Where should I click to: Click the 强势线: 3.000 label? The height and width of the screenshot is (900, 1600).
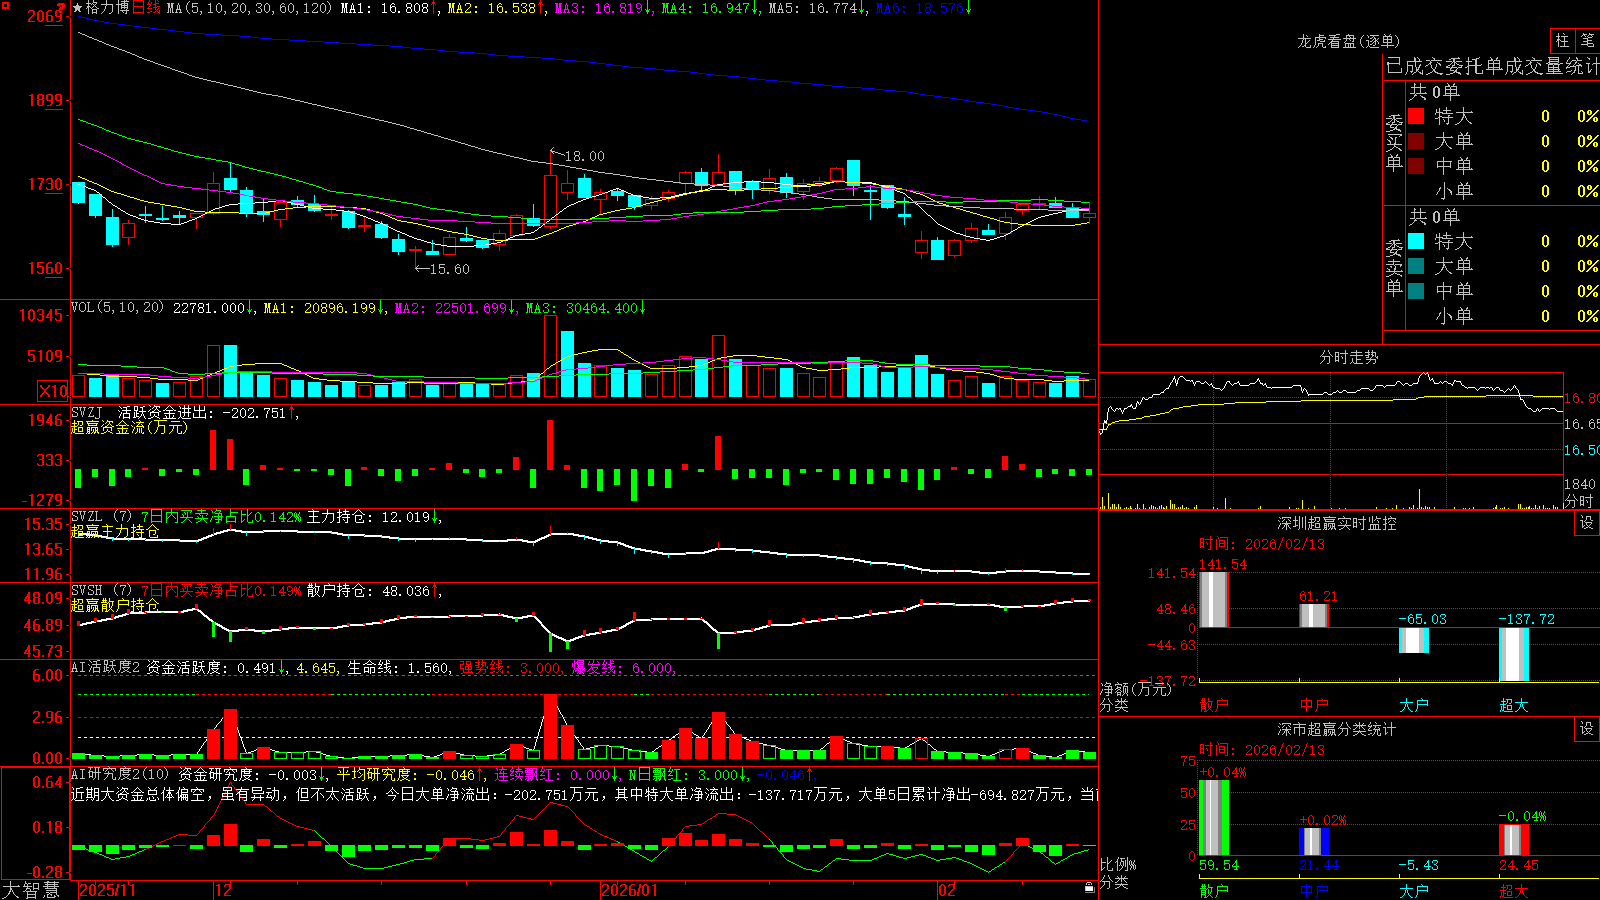pos(511,667)
